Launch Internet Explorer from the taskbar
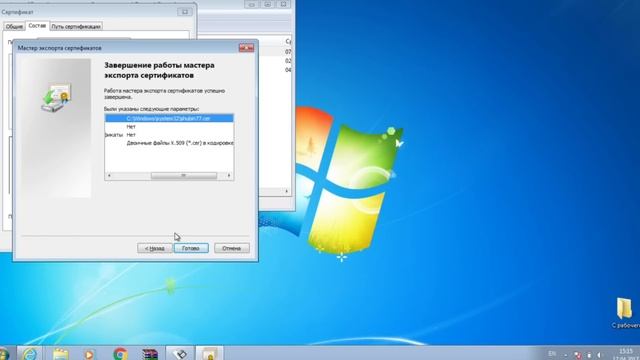The image size is (640, 360). tap(29, 353)
